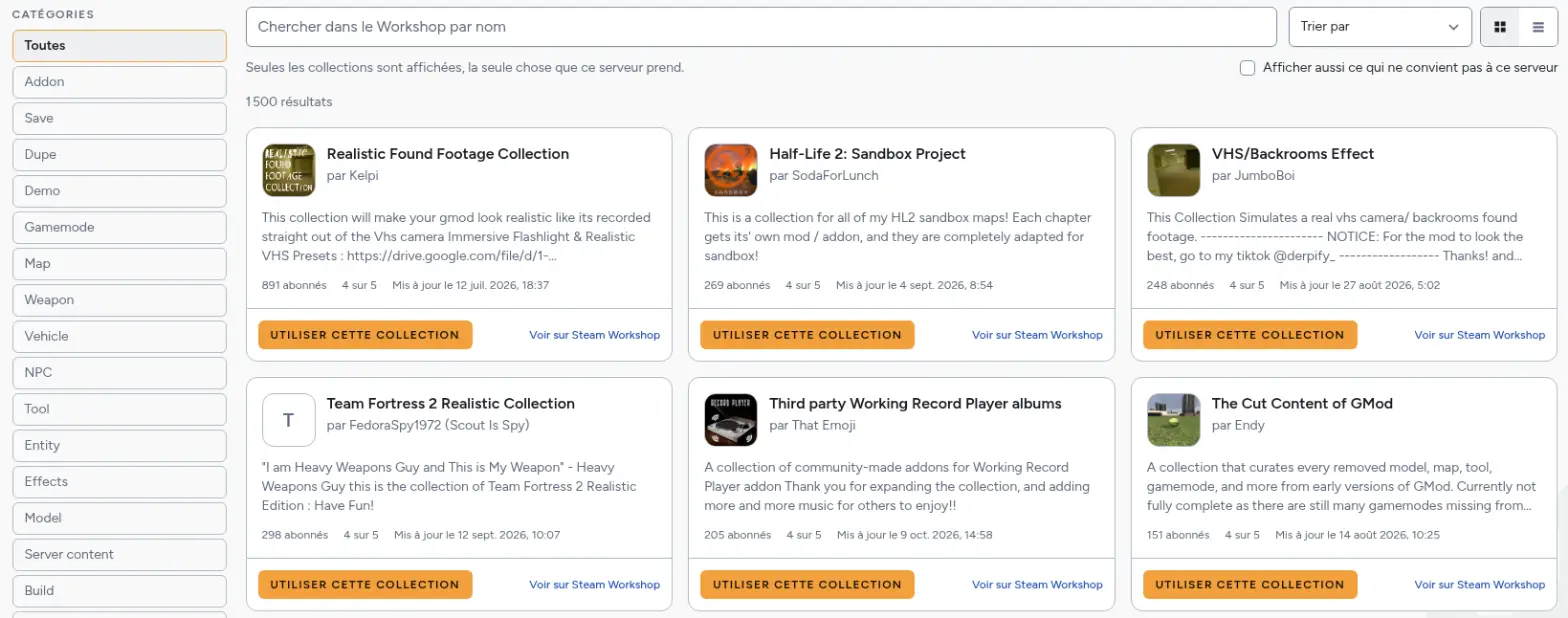Filter by Save category
The image size is (1568, 618).
(120, 118)
